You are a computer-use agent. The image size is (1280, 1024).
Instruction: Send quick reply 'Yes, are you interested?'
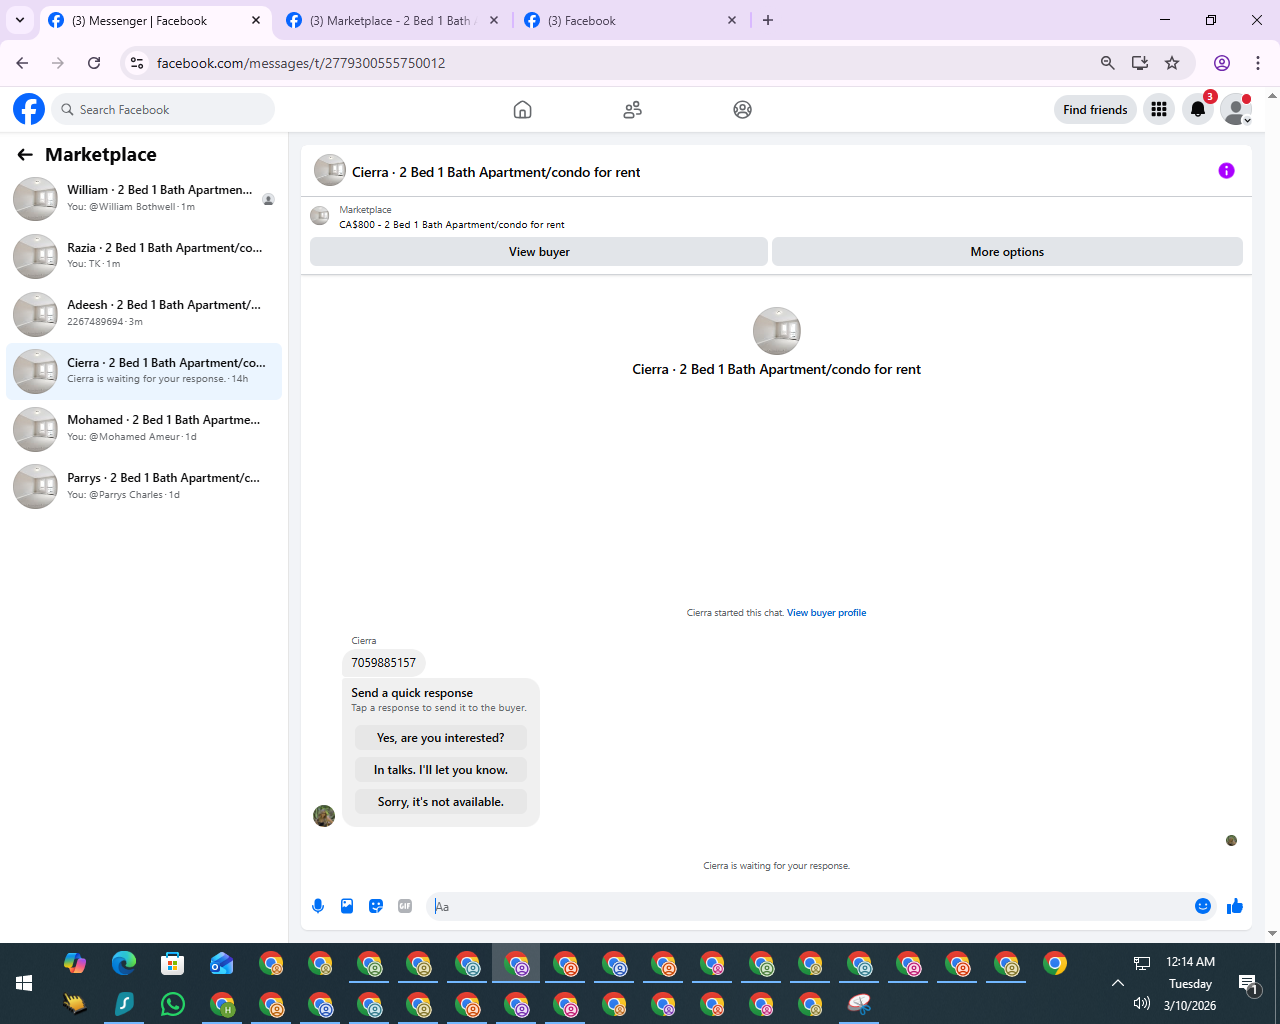(441, 738)
